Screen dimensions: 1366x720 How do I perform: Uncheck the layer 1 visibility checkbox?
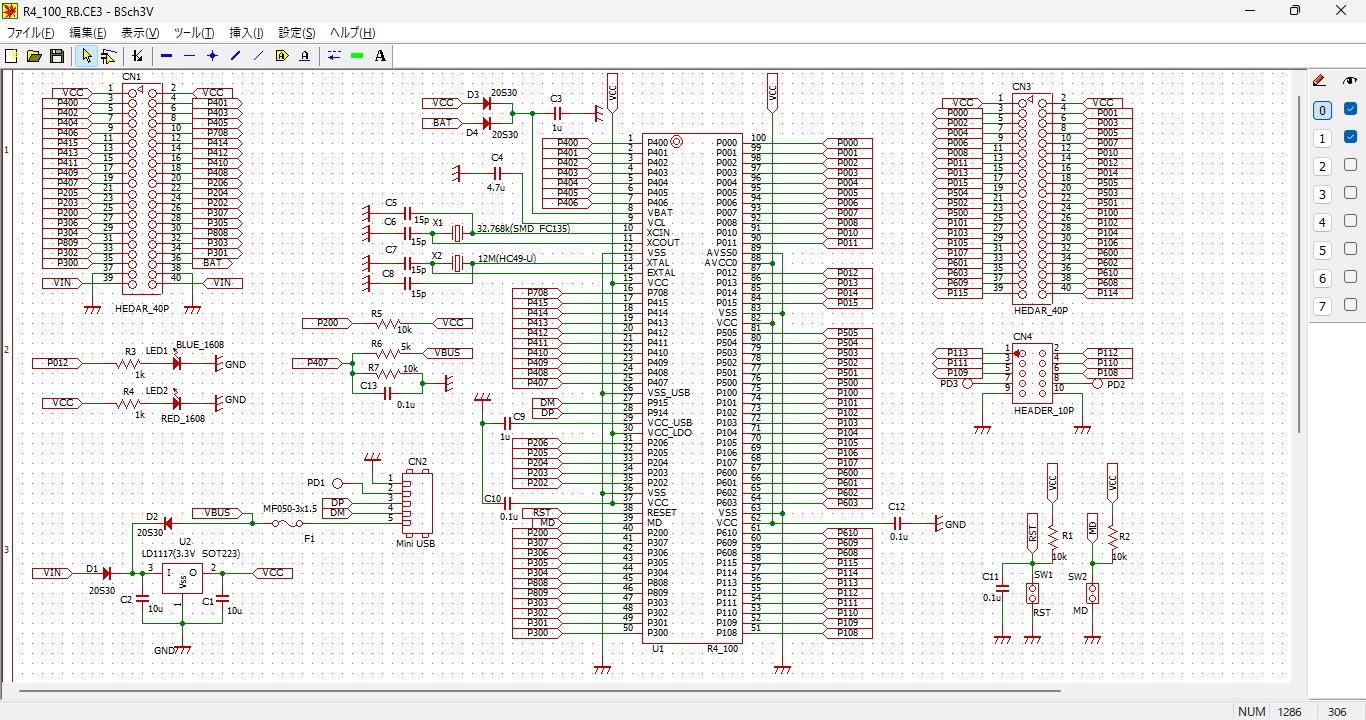click(1350, 138)
